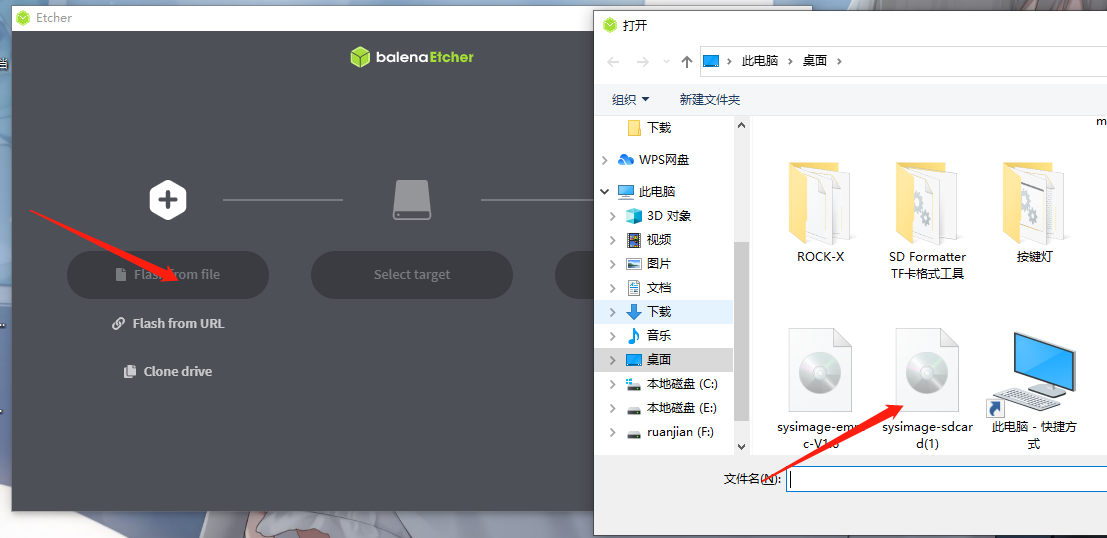
Task: Click the plus hexagon source icon in Etcher
Action: (x=167, y=200)
